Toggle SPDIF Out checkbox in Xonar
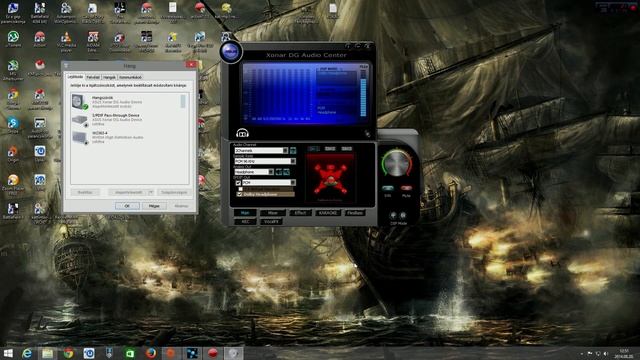The width and height of the screenshot is (640, 360). tap(238, 183)
